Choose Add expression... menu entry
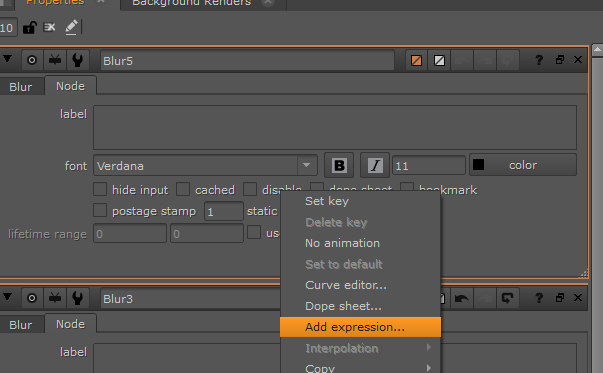Screen dimensions: 603x373 coord(360,327)
